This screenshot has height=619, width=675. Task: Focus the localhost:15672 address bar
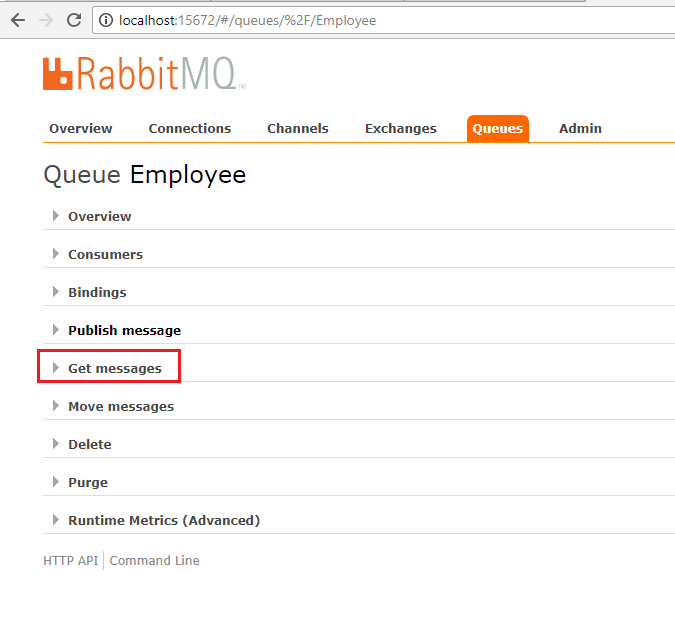[383, 20]
